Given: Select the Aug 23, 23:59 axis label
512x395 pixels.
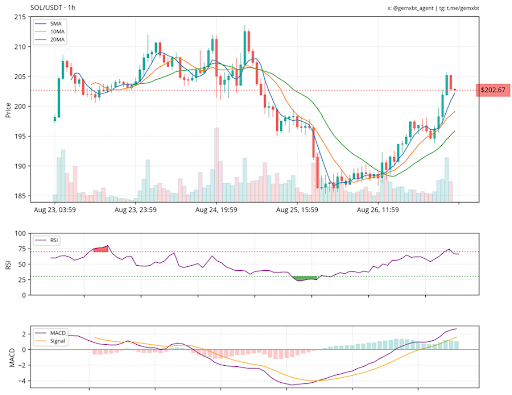Looking at the screenshot, I should [136, 210].
